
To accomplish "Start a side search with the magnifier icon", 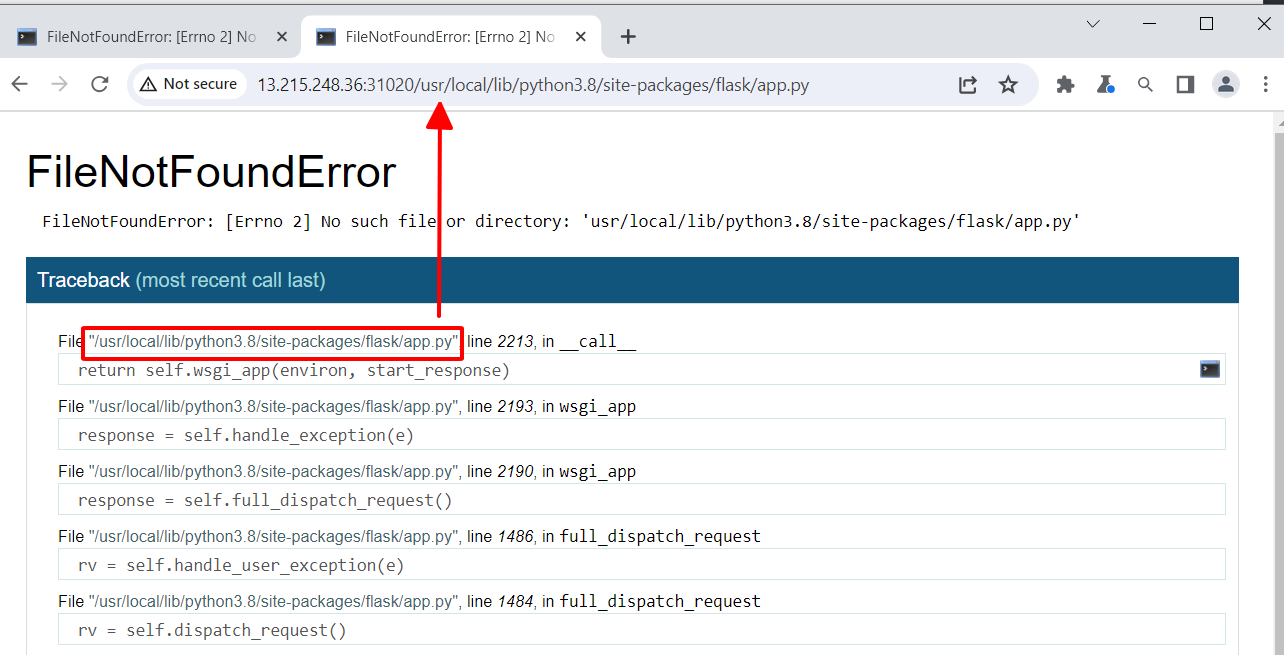I will pos(1145,84).
